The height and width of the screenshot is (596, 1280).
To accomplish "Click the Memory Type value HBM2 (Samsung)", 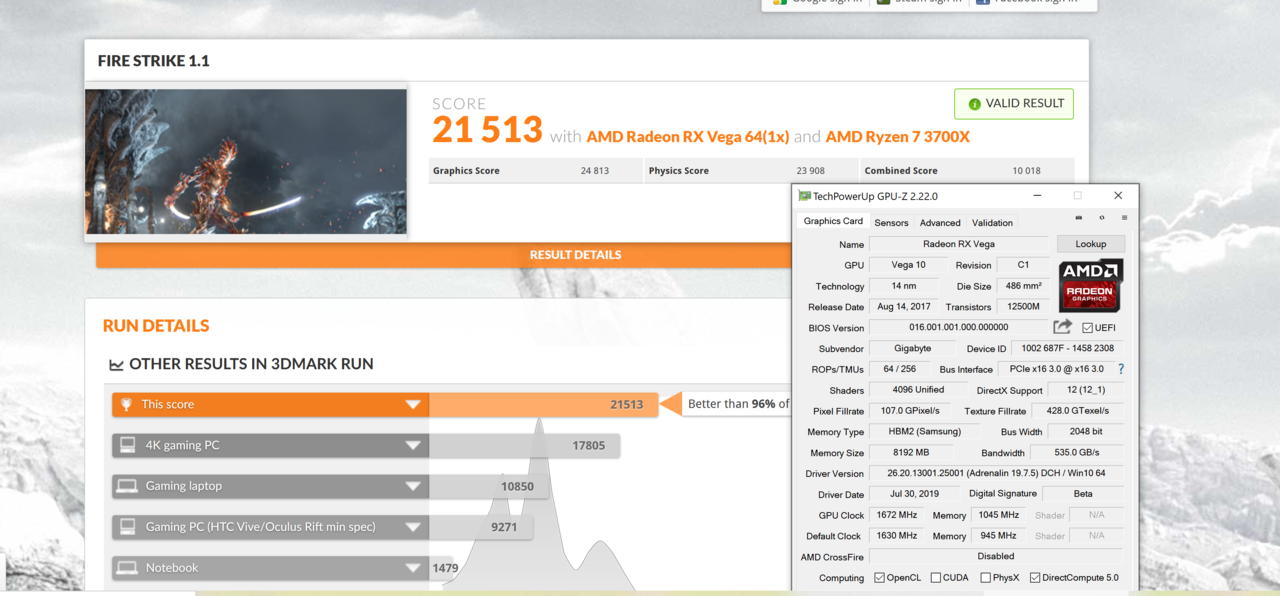I will tap(925, 432).
